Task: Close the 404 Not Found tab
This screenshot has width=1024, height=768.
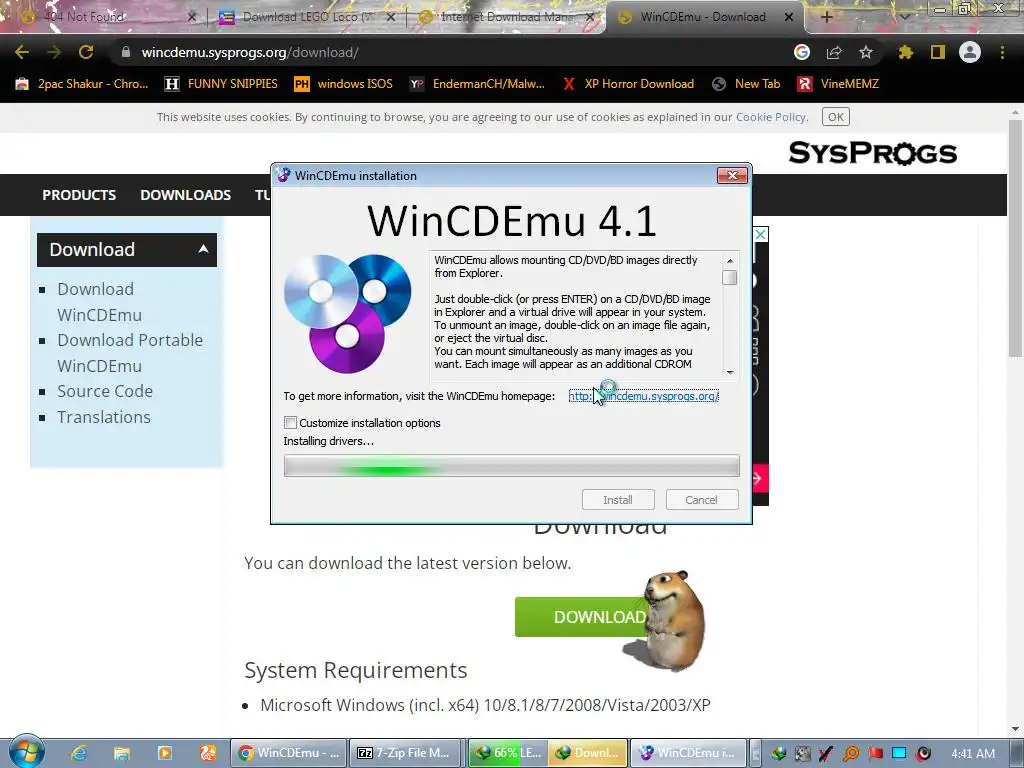Action: (x=191, y=17)
